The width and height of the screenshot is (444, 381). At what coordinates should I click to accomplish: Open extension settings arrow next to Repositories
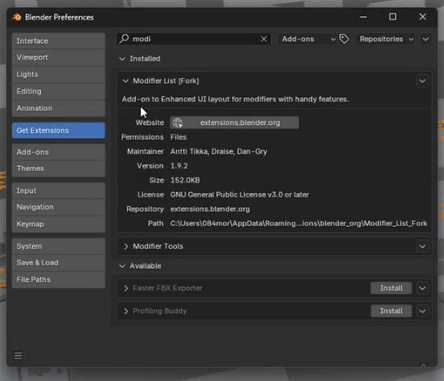(x=426, y=39)
